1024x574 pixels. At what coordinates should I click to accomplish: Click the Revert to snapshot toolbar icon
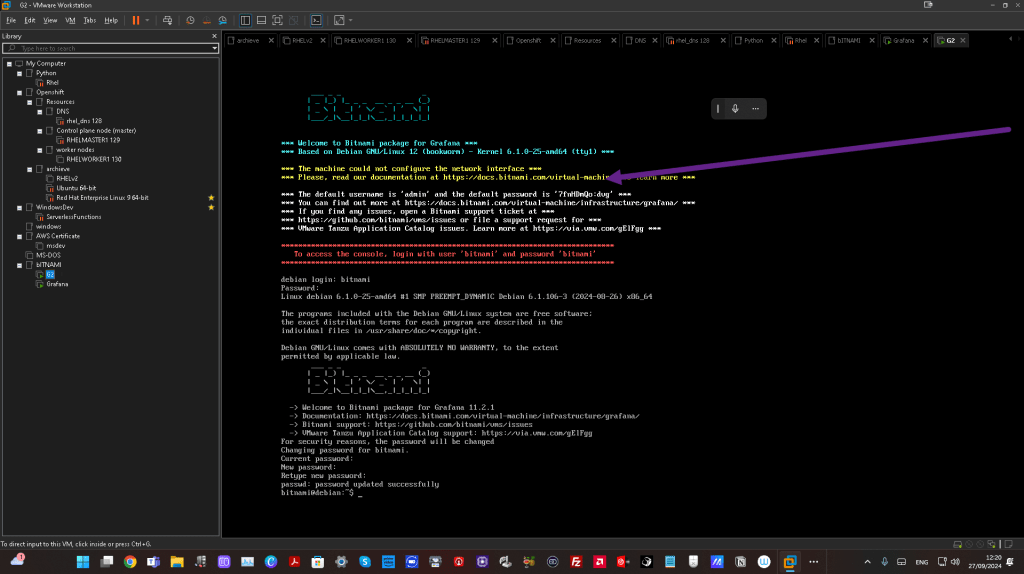(206, 20)
